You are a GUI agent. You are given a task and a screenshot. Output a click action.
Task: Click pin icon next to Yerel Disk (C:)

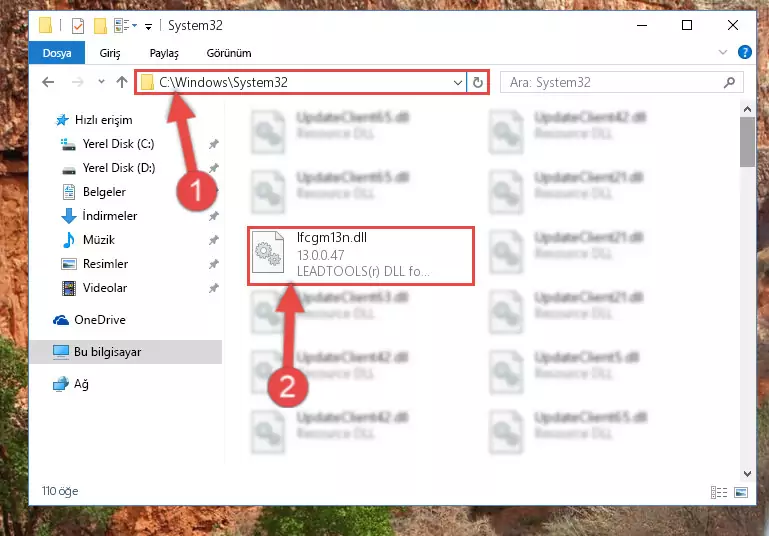213,144
